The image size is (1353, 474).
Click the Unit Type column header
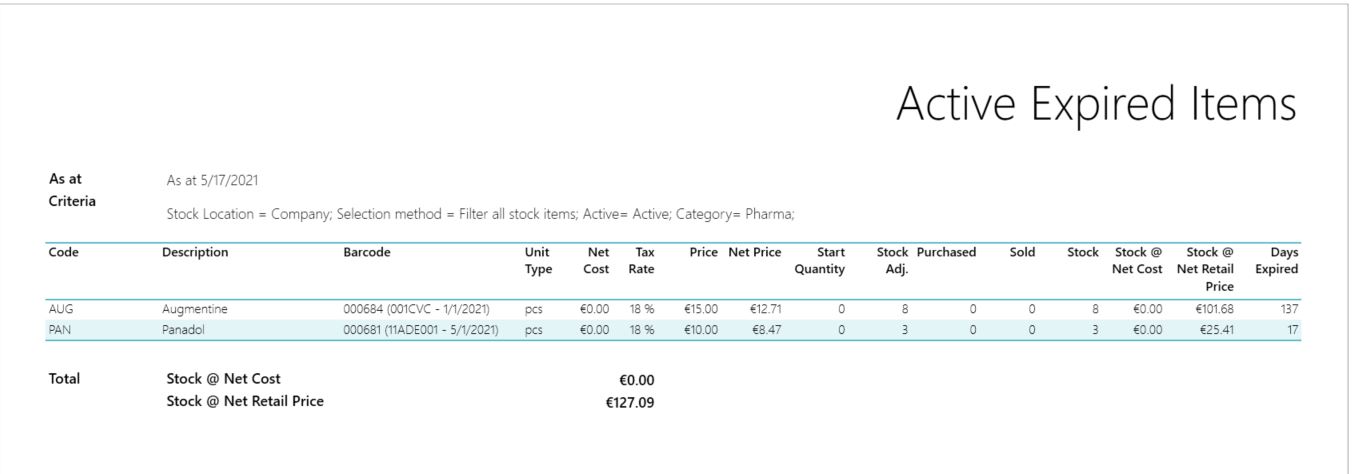tap(538, 261)
